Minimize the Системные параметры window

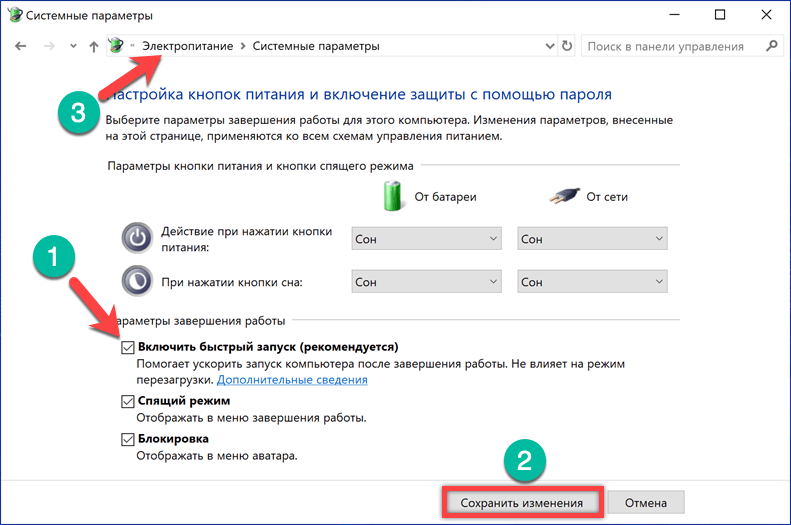674,15
